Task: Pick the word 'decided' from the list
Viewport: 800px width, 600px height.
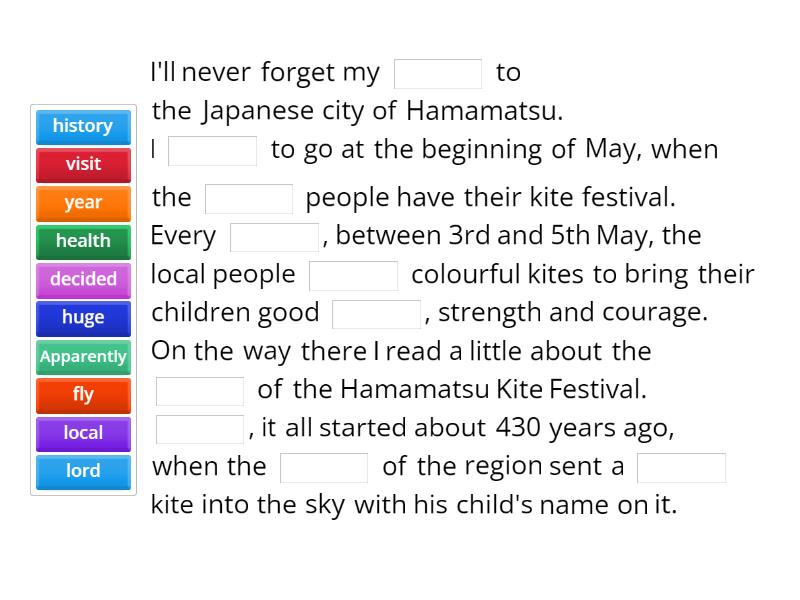Action: click(x=83, y=280)
